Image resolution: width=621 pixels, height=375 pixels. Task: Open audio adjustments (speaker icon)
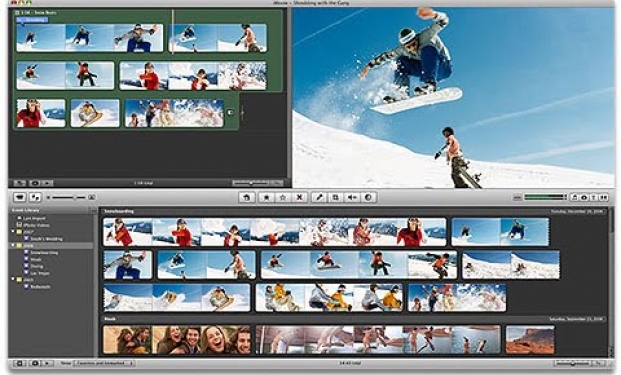point(352,197)
